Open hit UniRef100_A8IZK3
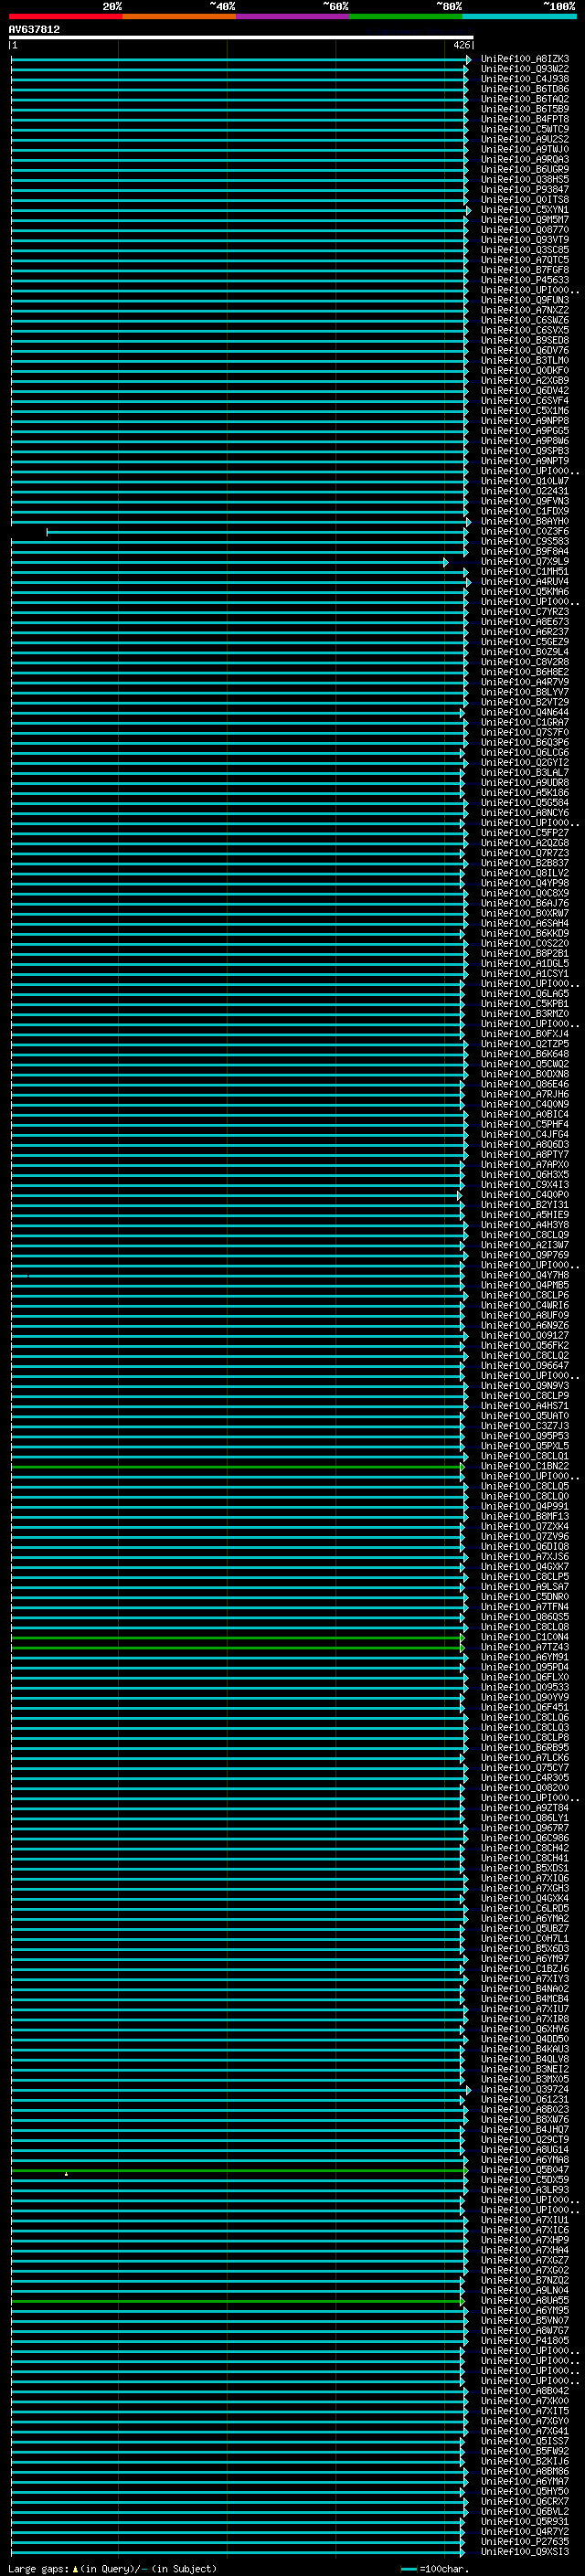585x2576 pixels. coord(525,59)
